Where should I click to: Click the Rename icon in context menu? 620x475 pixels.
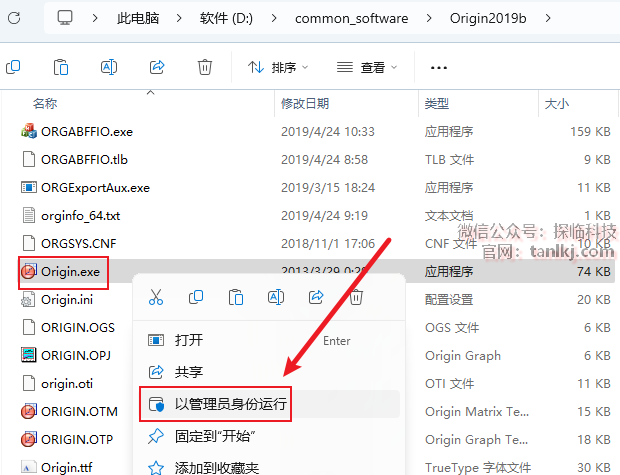point(276,297)
